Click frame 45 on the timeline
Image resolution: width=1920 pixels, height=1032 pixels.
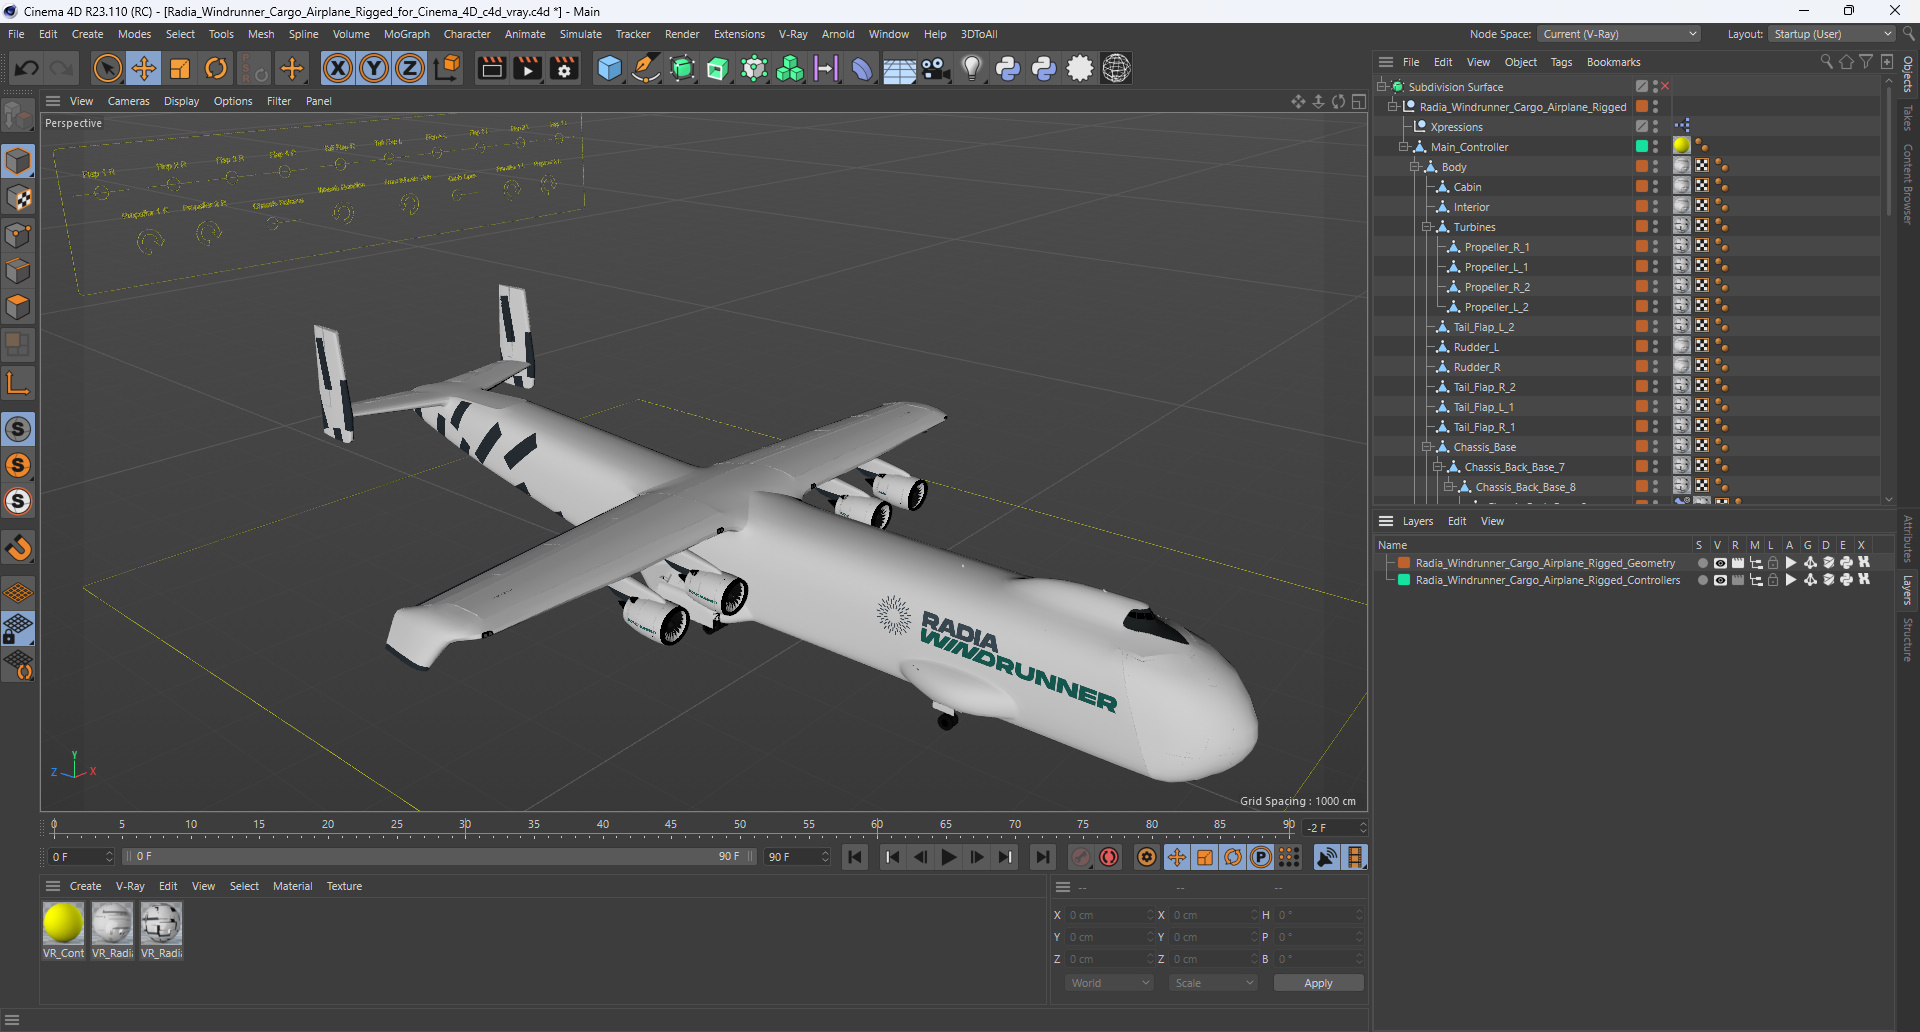tap(671, 826)
